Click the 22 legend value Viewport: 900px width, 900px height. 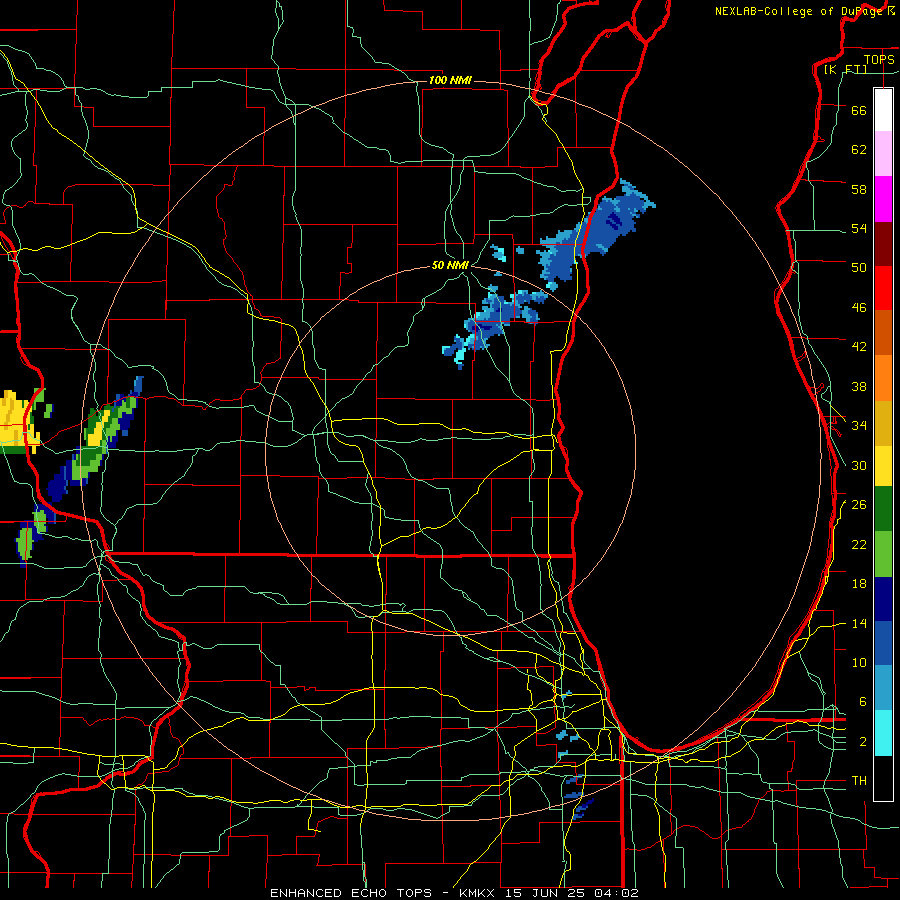tap(859, 544)
